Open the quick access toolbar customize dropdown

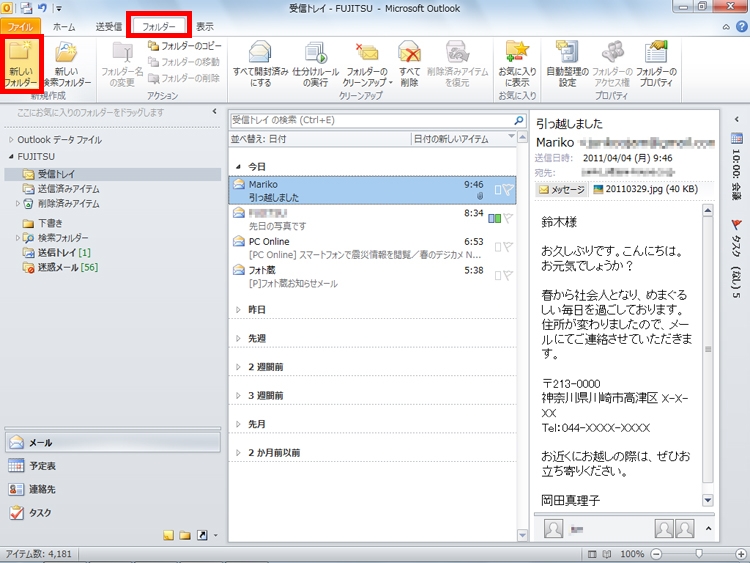(59, 8)
